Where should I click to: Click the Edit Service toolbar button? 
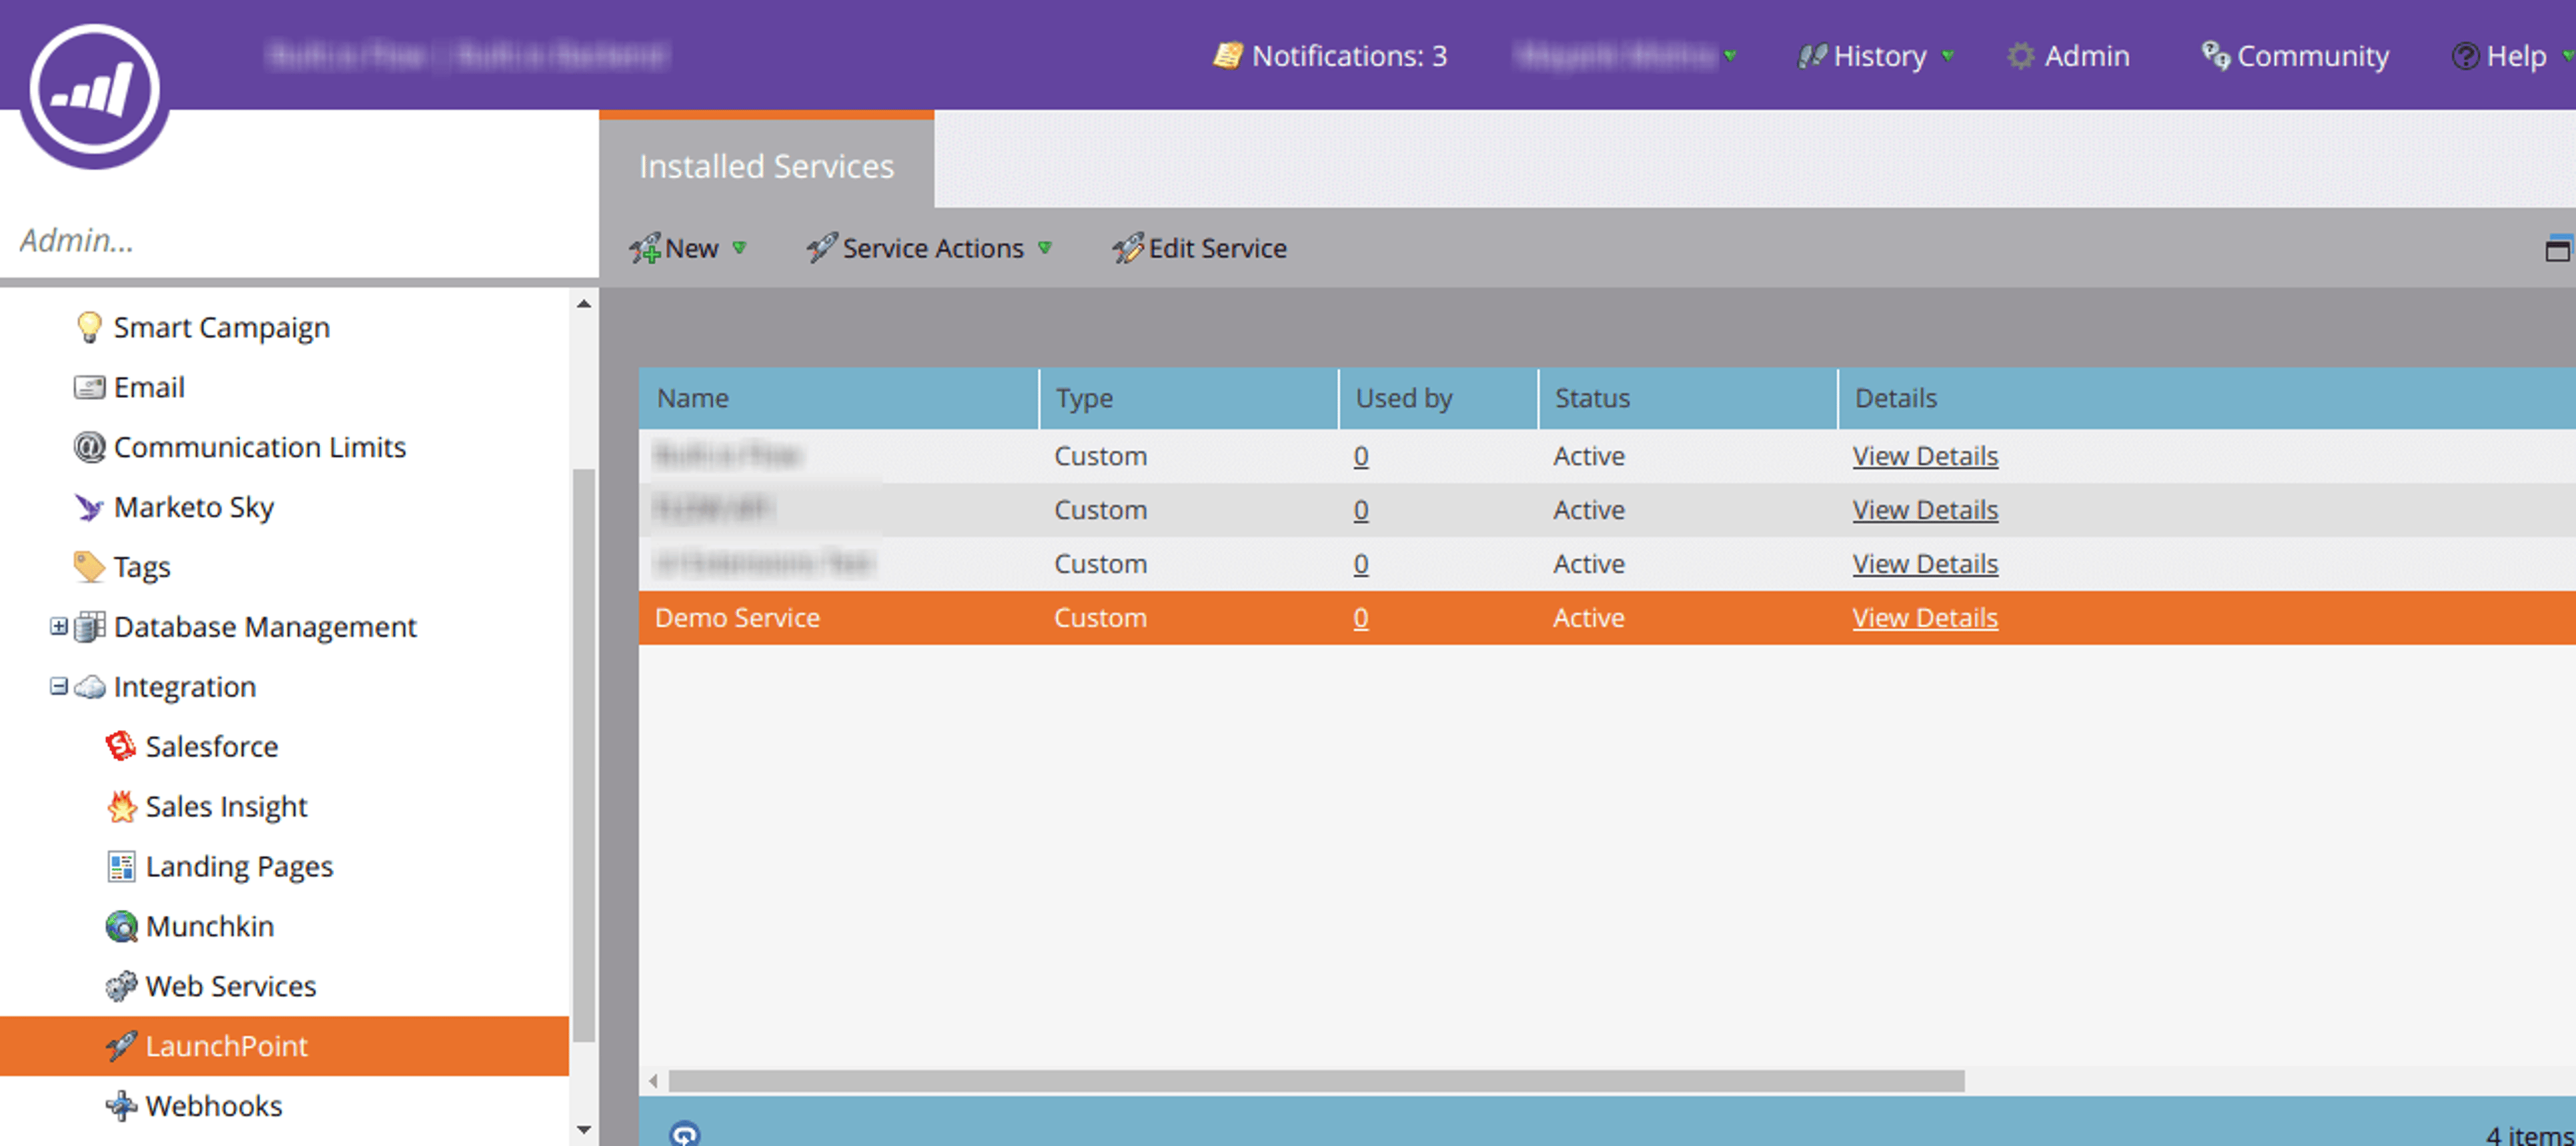tap(1199, 248)
